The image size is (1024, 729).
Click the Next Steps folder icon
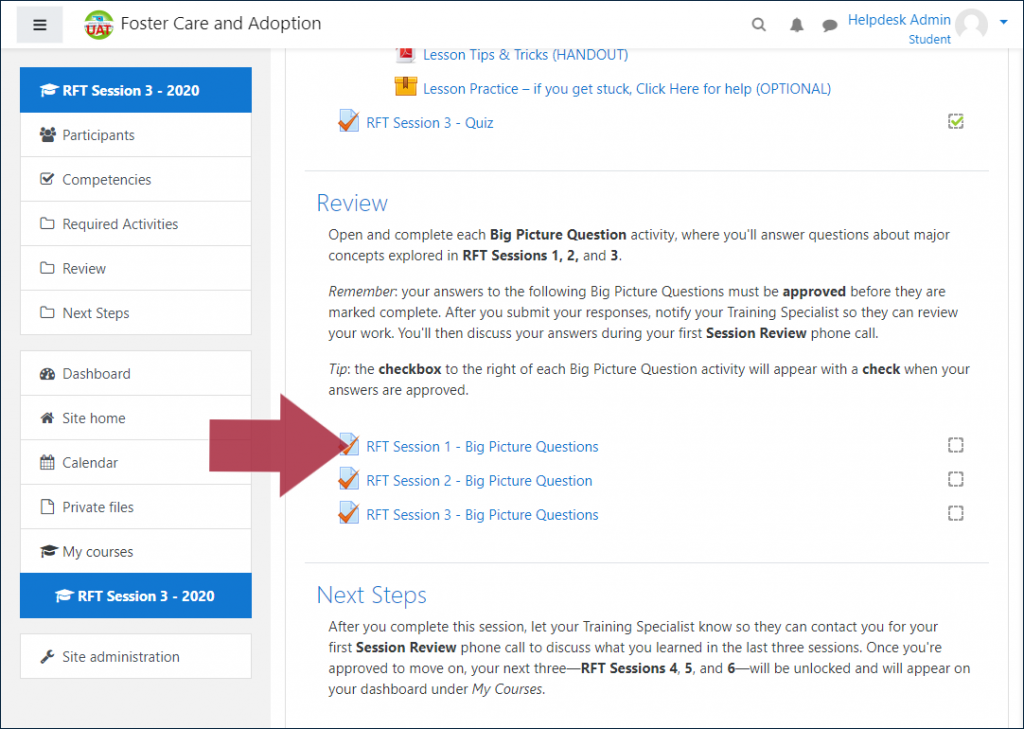(47, 312)
